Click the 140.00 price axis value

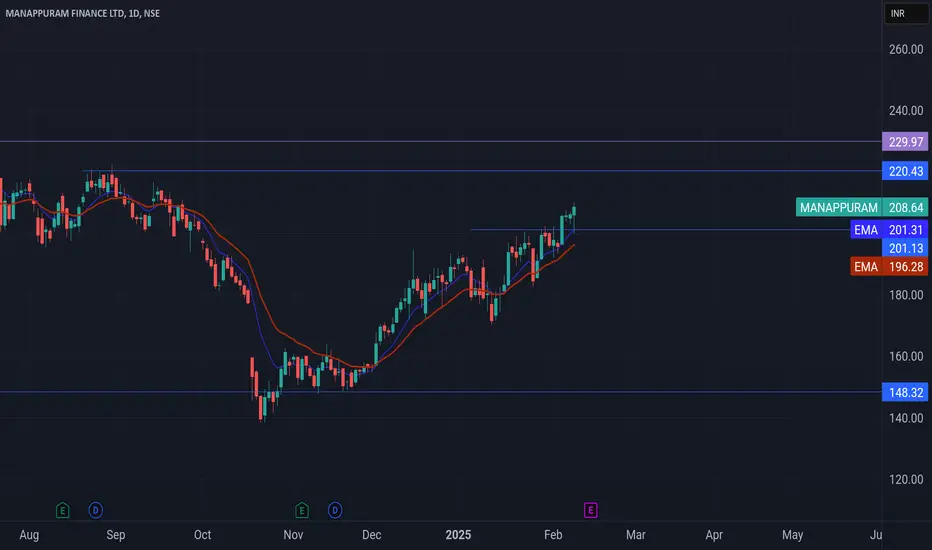coord(906,418)
